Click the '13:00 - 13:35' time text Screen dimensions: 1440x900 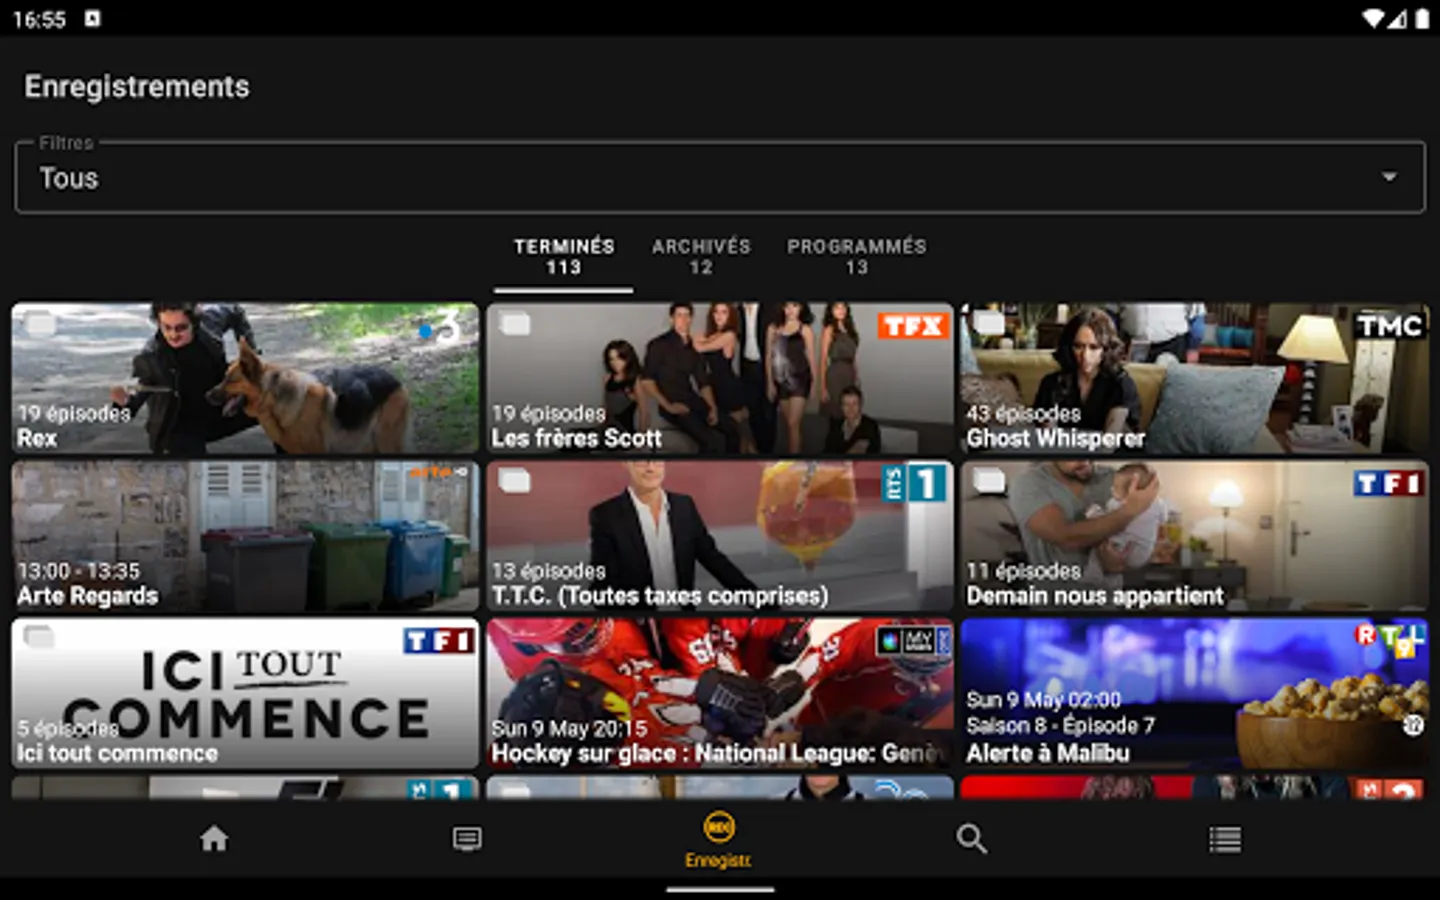click(78, 571)
